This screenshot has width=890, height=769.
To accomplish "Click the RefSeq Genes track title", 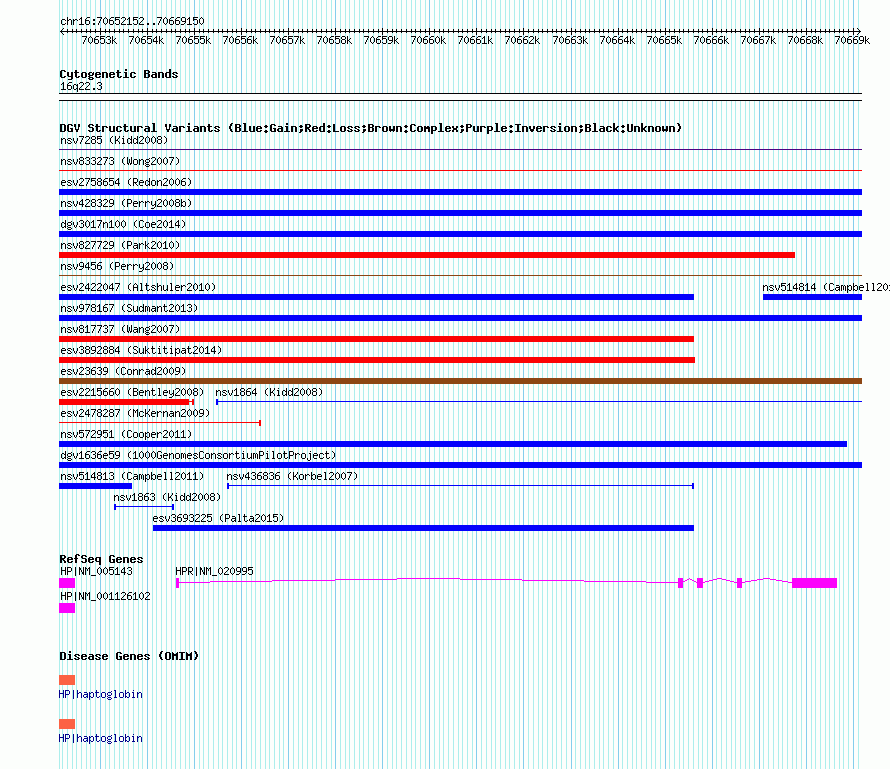I will tap(101, 559).
